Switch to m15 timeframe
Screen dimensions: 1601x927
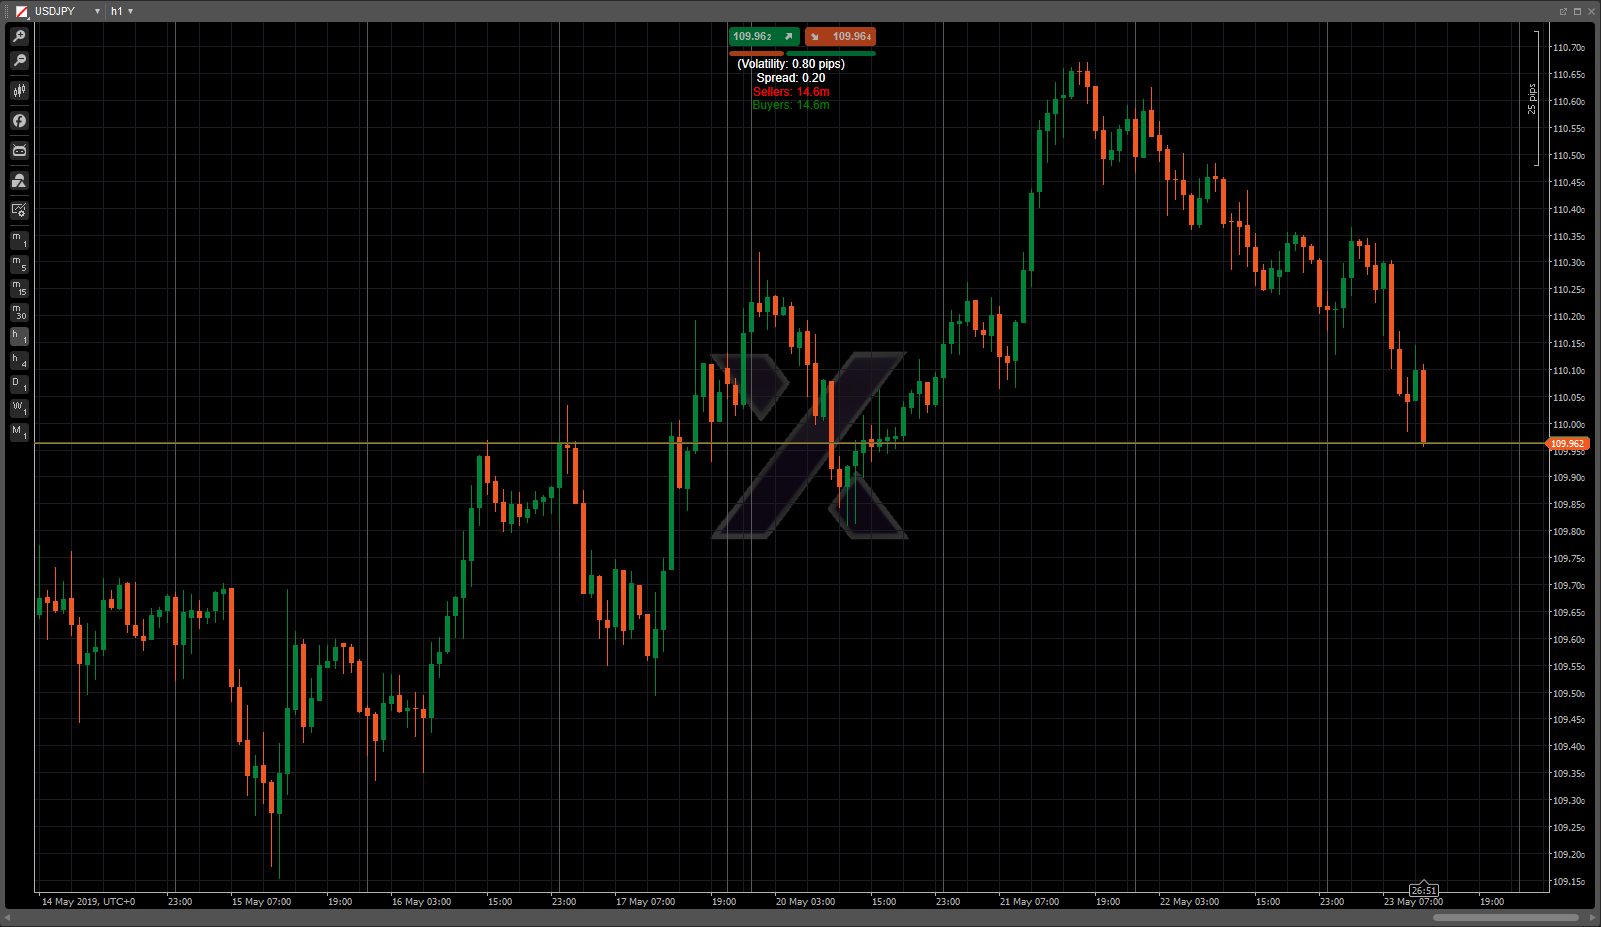click(19, 288)
